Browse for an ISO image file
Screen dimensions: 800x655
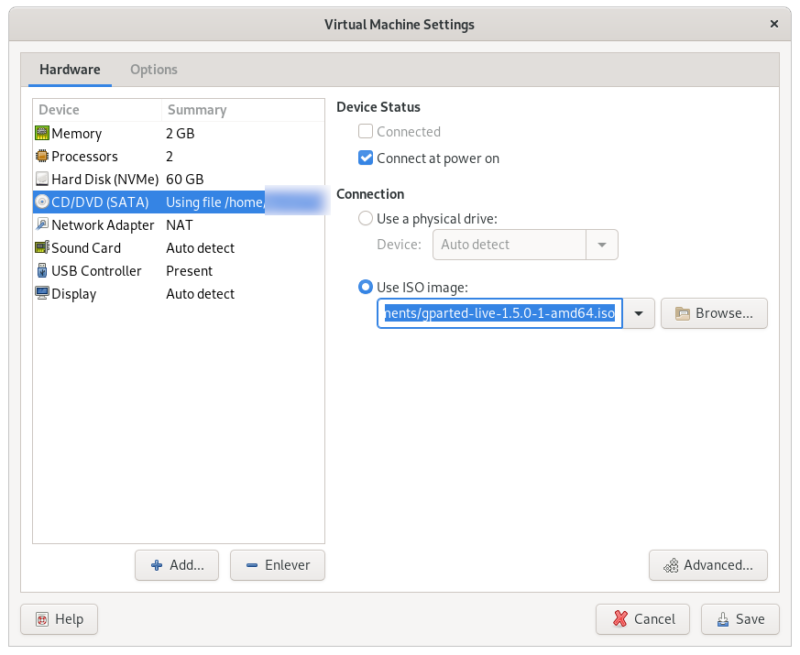[x=714, y=313]
